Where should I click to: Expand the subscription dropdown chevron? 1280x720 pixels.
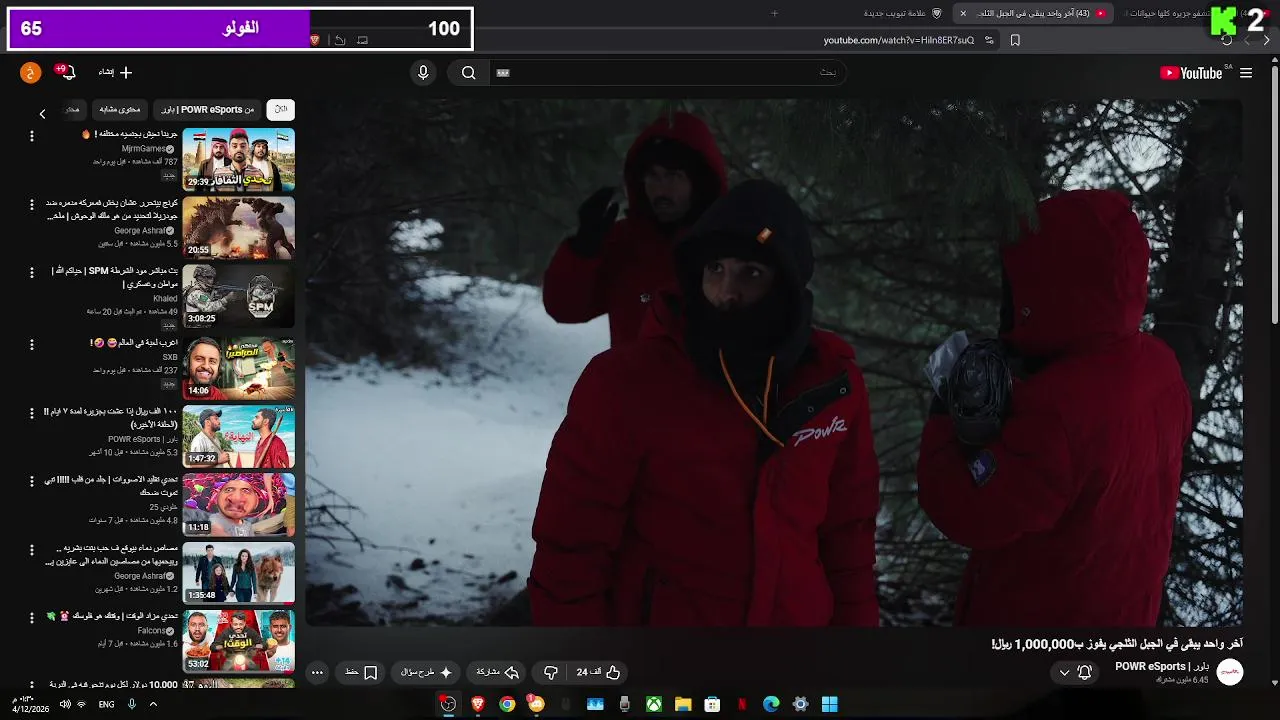(1064, 673)
